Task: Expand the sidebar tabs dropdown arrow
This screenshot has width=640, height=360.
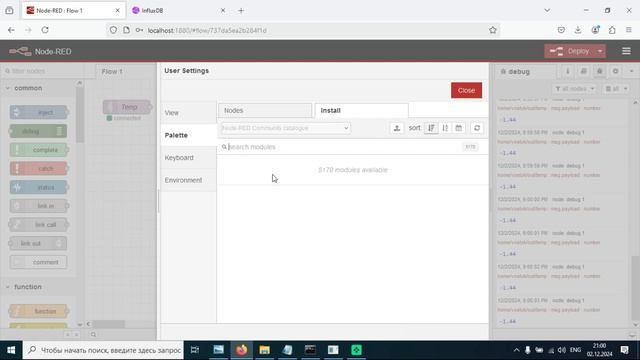Action: (x=631, y=71)
